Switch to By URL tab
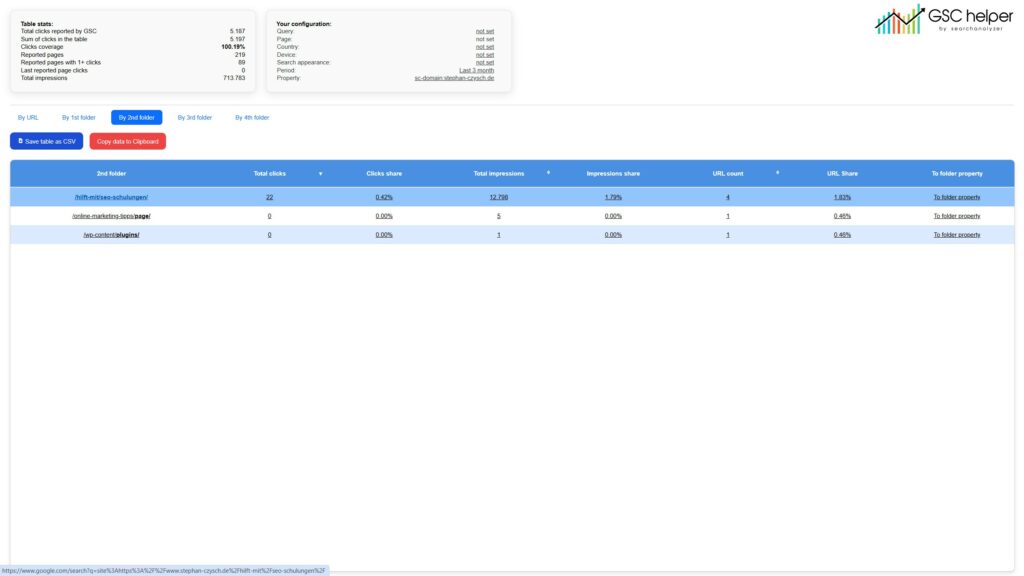The width and height of the screenshot is (1024, 576). pyautogui.click(x=28, y=118)
